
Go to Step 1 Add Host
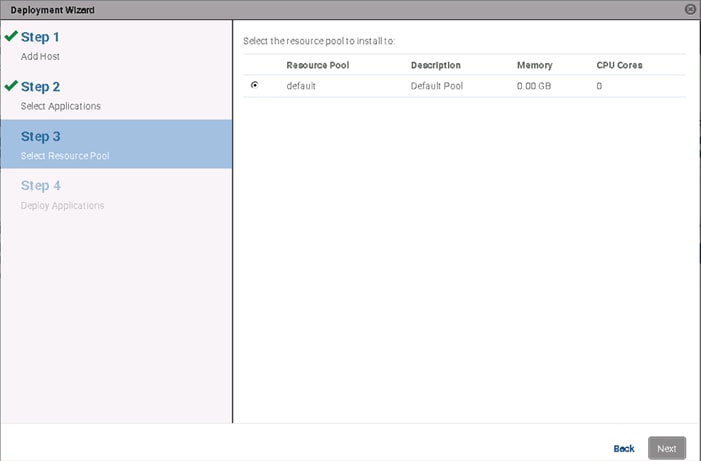(x=116, y=46)
